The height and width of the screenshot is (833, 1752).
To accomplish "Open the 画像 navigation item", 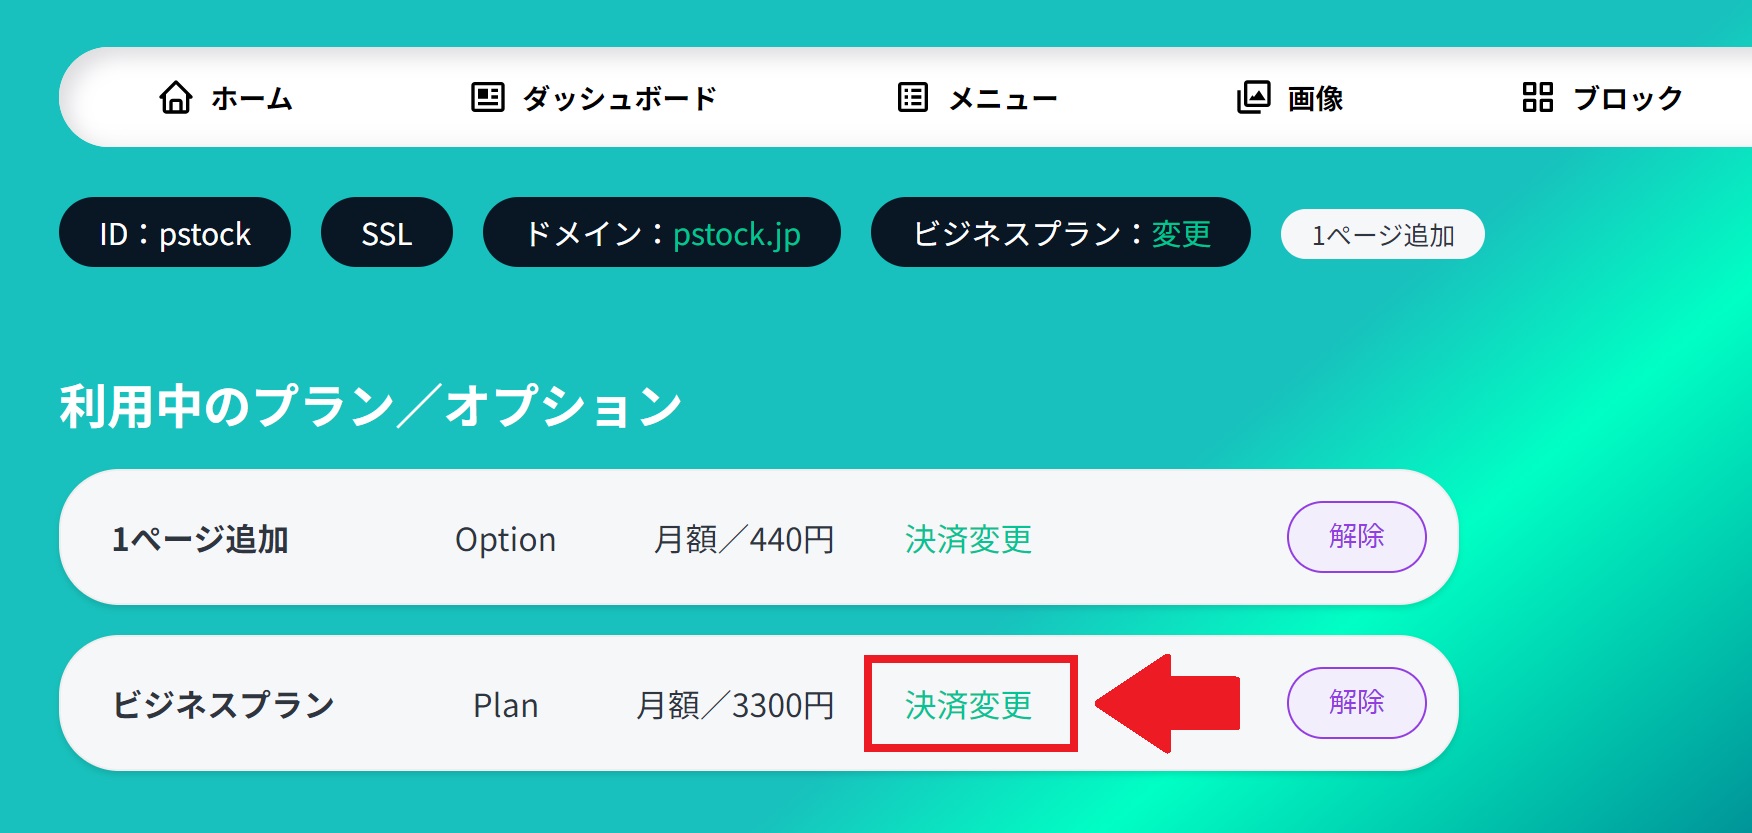I will click(x=1315, y=98).
